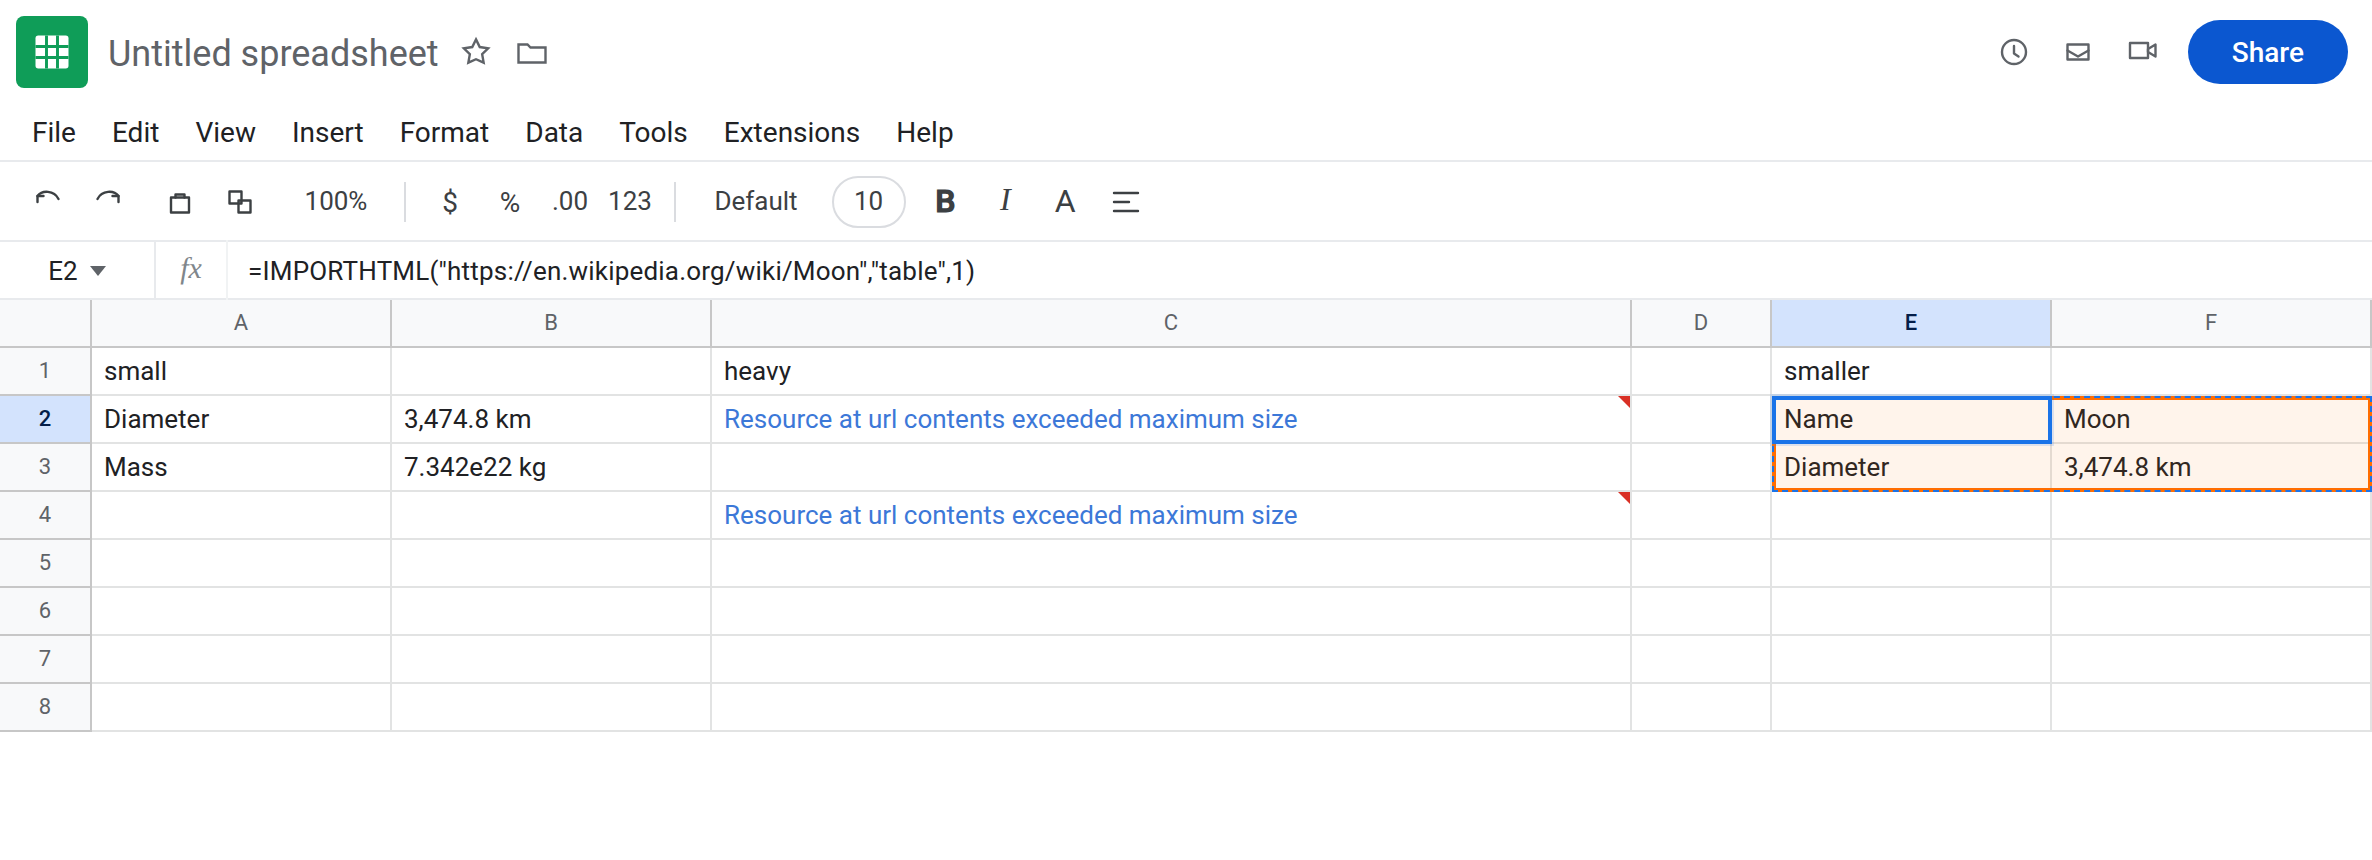The image size is (2372, 860).
Task: Select column C header
Action: coord(1171,323)
